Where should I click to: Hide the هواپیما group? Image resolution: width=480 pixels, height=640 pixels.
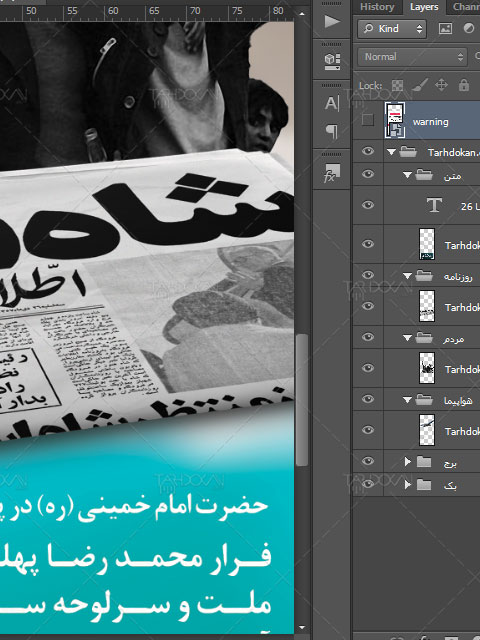pyautogui.click(x=368, y=399)
